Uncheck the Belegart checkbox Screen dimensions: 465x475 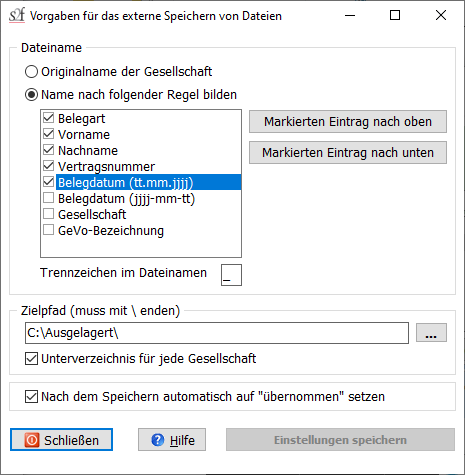(49, 118)
